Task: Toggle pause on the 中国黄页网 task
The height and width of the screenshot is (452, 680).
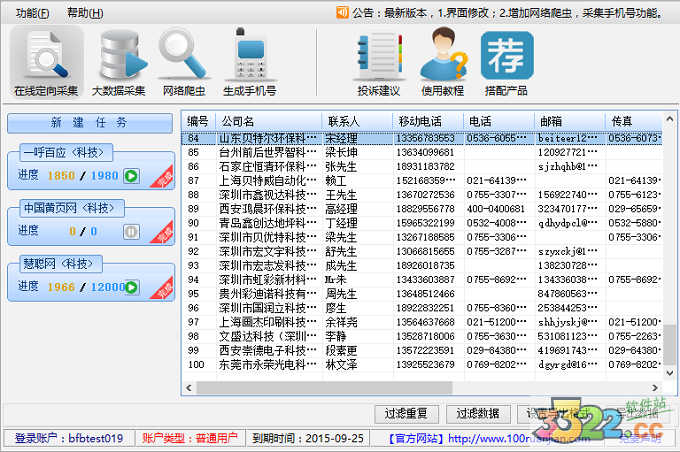Action: 130,231
